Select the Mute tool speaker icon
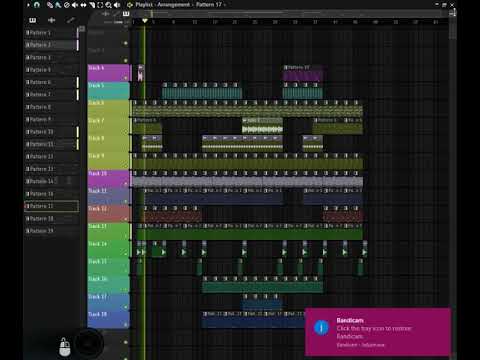The height and width of the screenshot is (360, 480). pyautogui.click(x=75, y=5)
